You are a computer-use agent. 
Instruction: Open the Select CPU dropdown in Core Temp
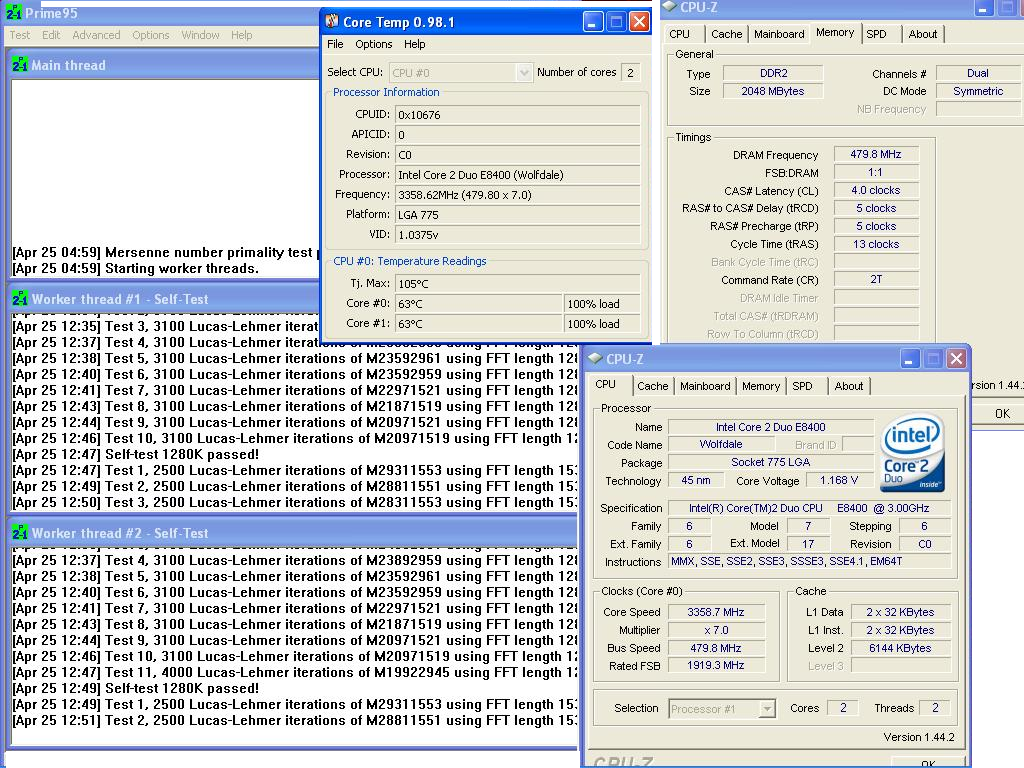tap(523, 72)
